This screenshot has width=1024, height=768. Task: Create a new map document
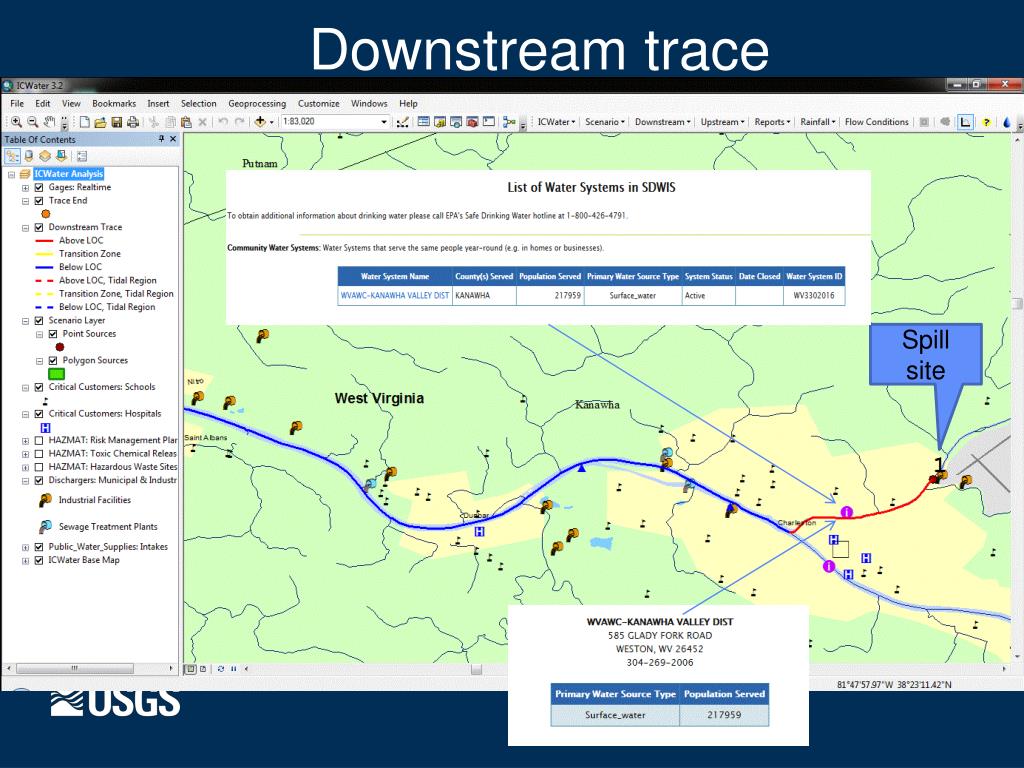(85, 122)
